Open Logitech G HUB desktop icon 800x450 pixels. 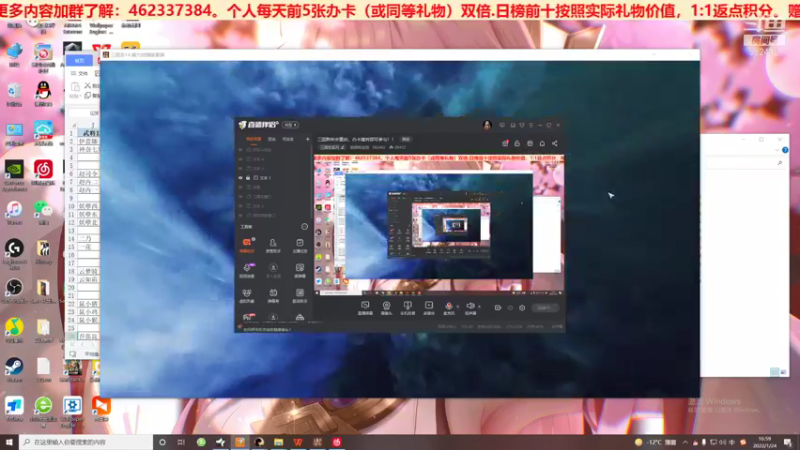coord(14,254)
